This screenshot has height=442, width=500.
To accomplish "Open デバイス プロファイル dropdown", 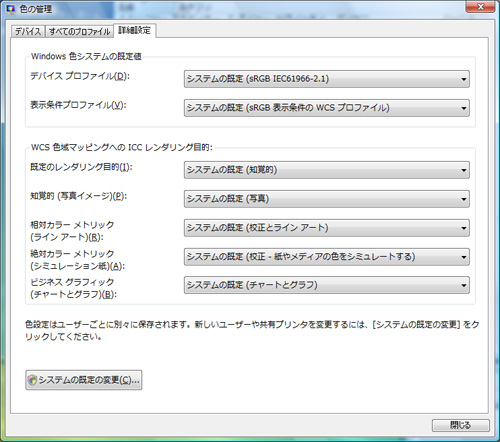I will pyautogui.click(x=327, y=79).
